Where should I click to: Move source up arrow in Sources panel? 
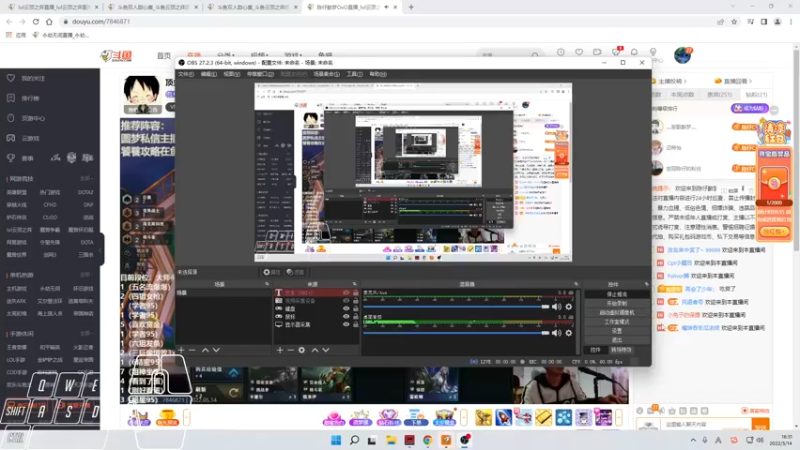(x=315, y=350)
